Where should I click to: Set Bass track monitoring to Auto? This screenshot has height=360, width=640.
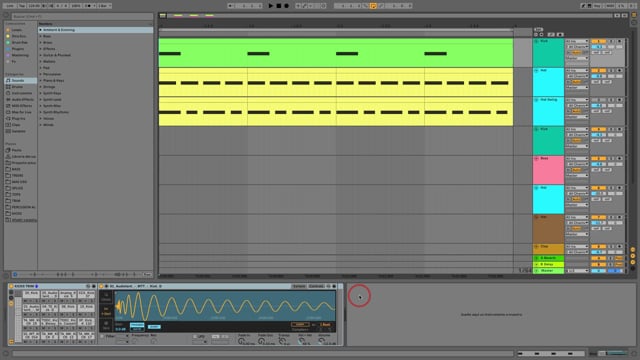(x=576, y=170)
